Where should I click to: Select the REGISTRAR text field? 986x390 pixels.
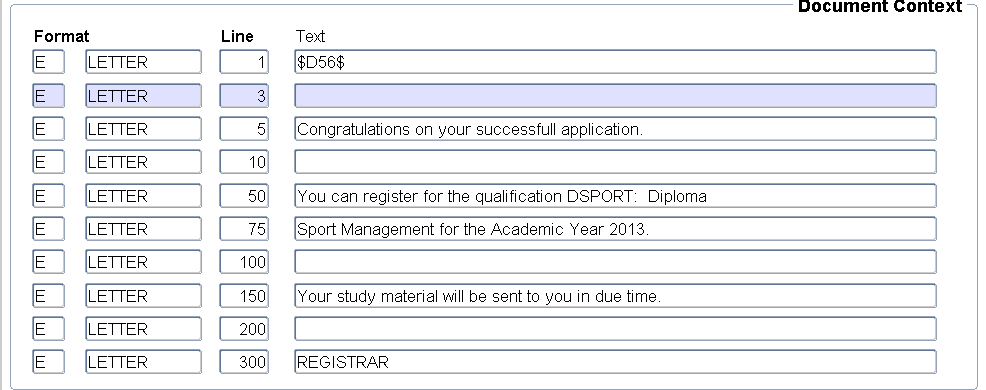coord(615,362)
